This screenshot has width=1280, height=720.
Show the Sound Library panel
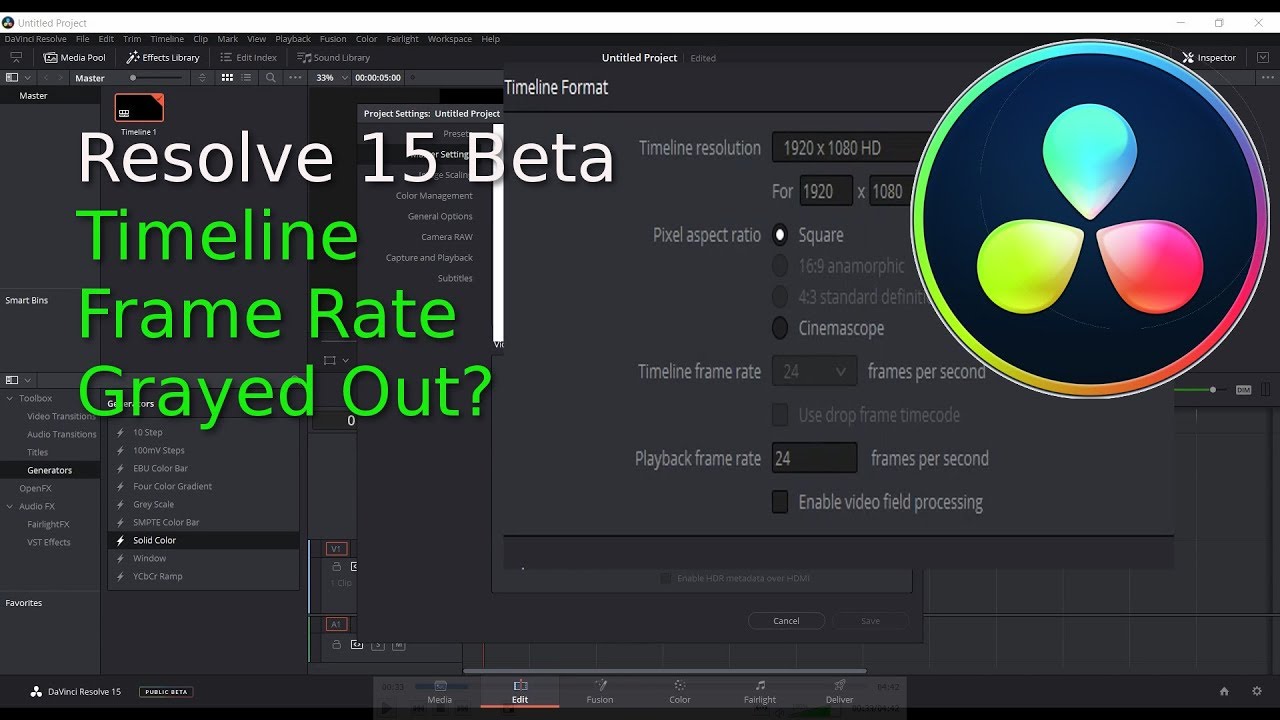tap(334, 58)
